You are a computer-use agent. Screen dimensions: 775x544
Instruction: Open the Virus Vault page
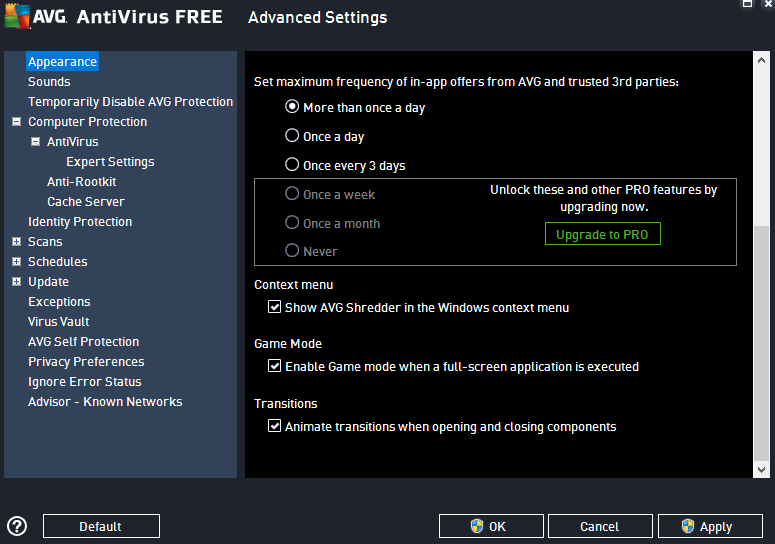[58, 322]
